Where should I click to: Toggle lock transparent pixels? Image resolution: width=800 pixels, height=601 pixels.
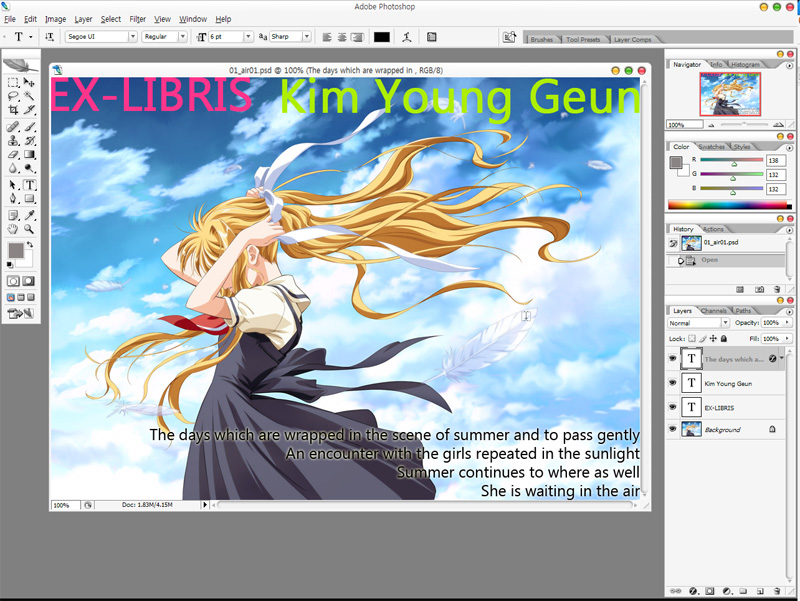coord(692,338)
